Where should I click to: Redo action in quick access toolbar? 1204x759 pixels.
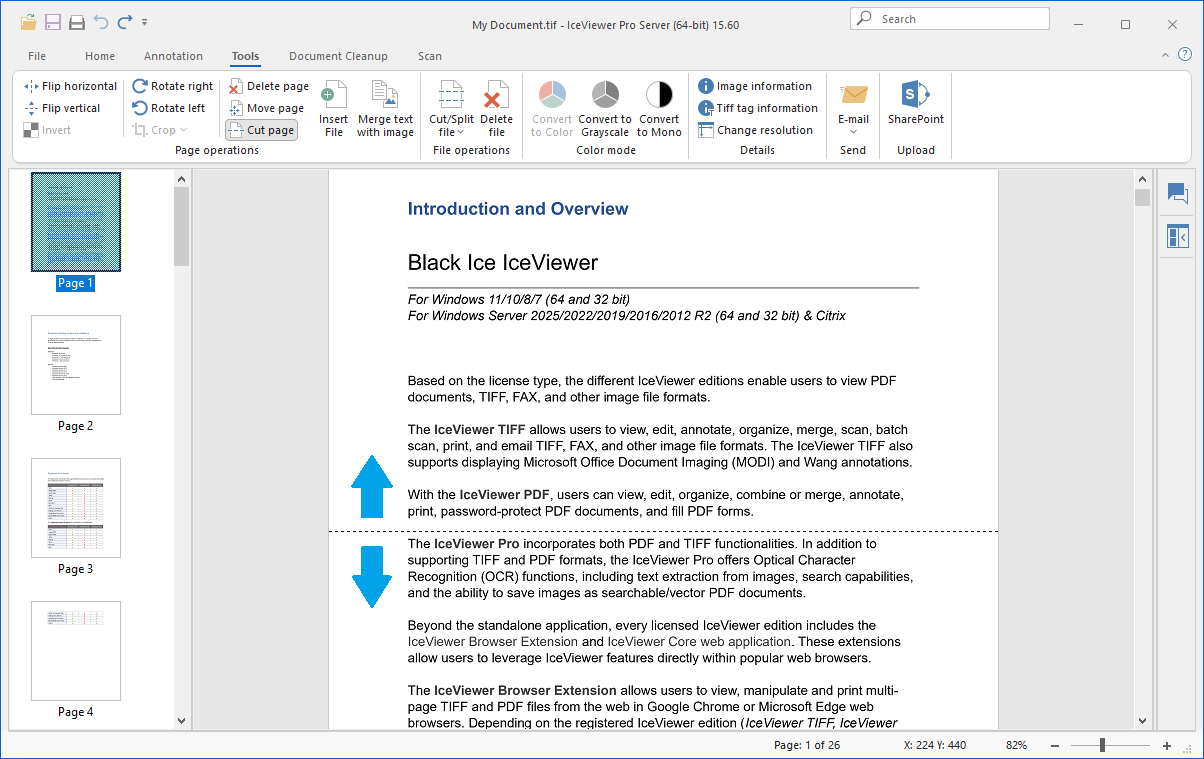tap(125, 21)
